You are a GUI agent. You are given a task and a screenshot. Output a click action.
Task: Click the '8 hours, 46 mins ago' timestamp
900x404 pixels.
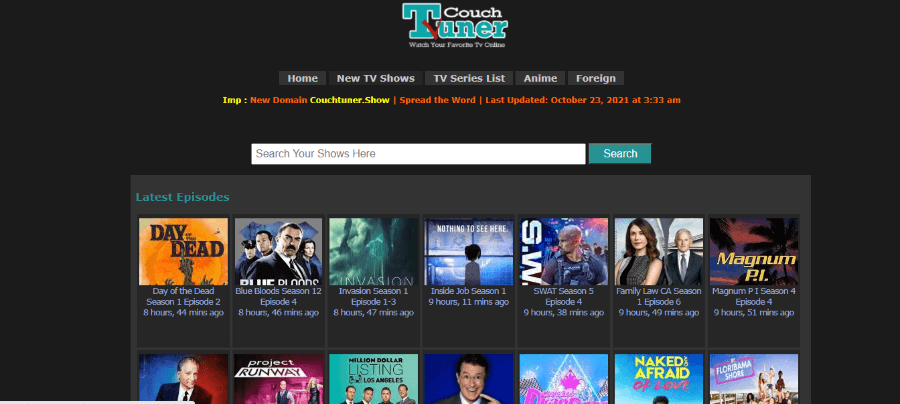coord(278,313)
